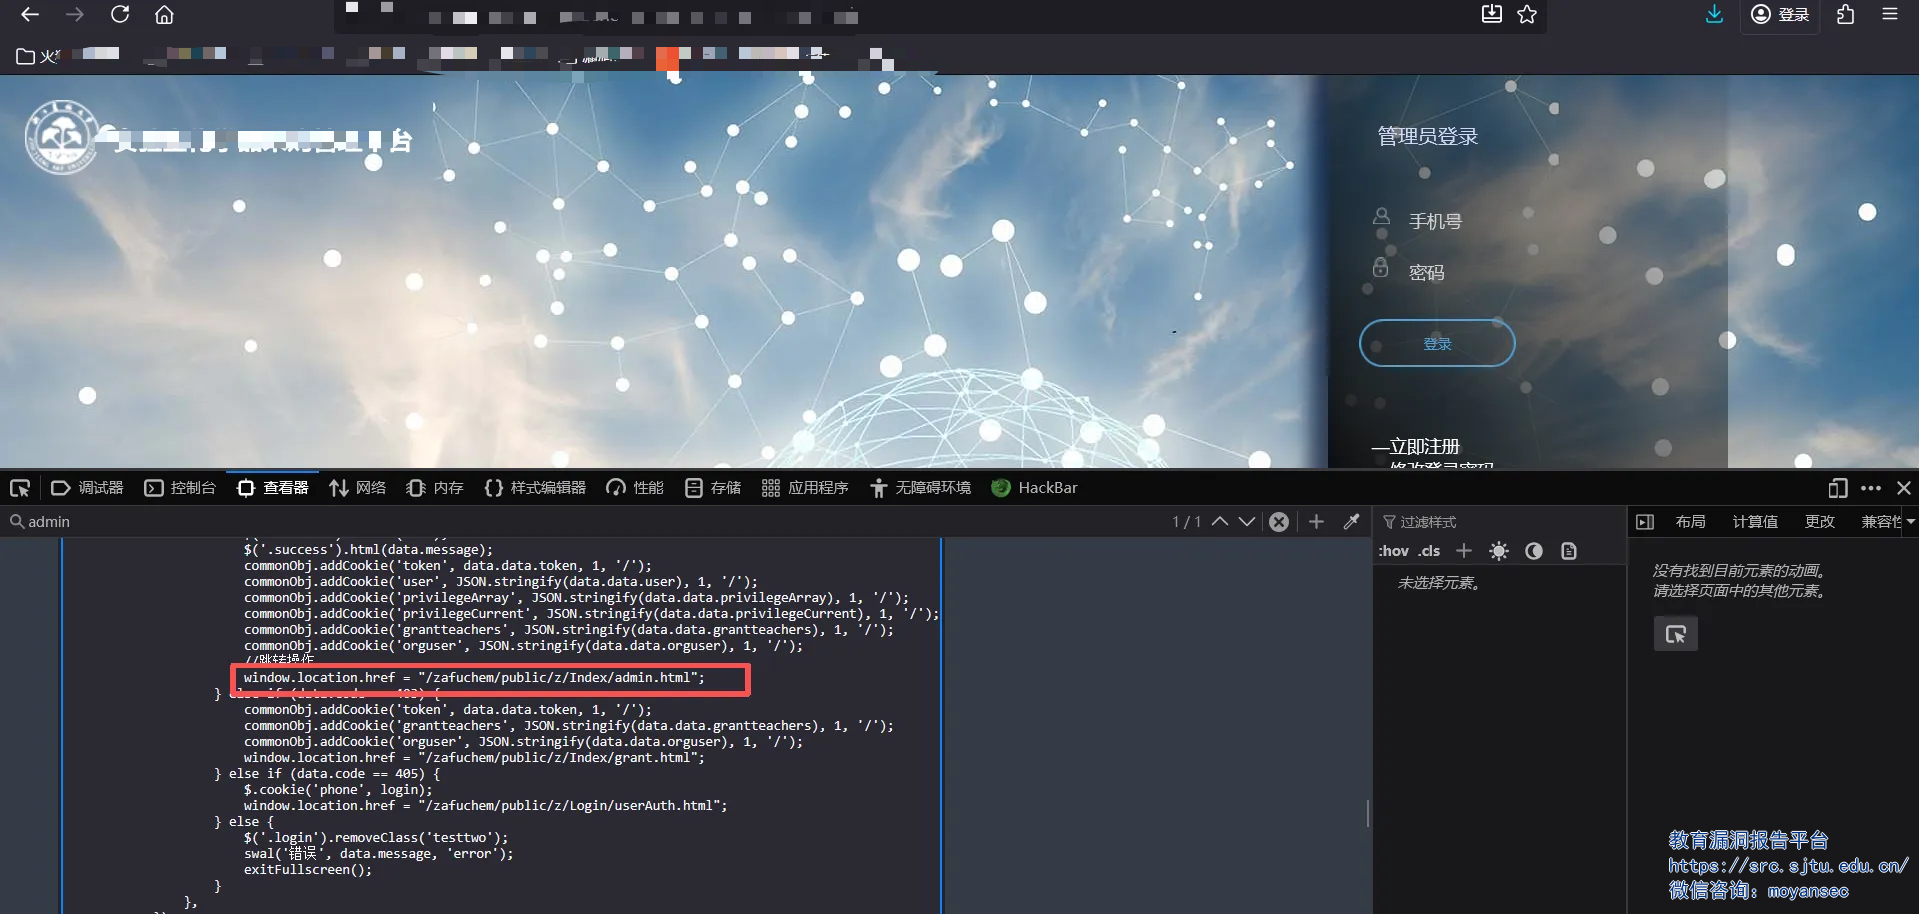This screenshot has width=1919, height=914.
Task: Reload the page with the refresh icon
Action: pyautogui.click(x=120, y=14)
